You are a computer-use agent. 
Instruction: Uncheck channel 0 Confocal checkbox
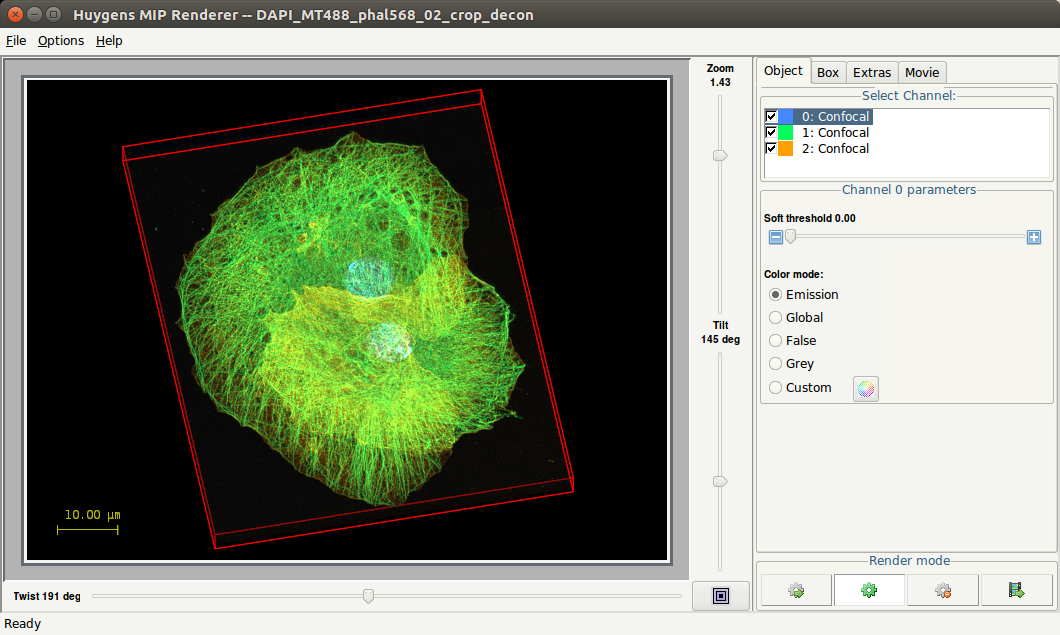coord(771,117)
